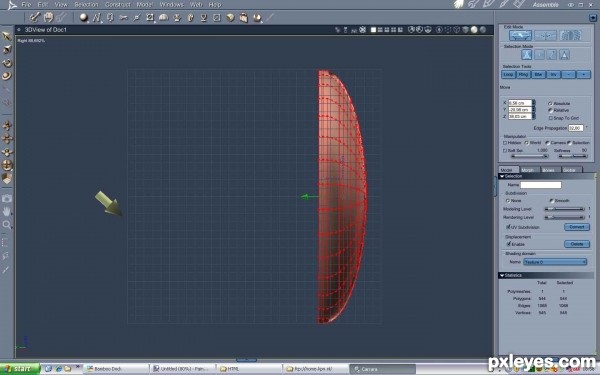Screen dimensions: 600x375
Task: Open the Construct menu
Action: coord(118,5)
